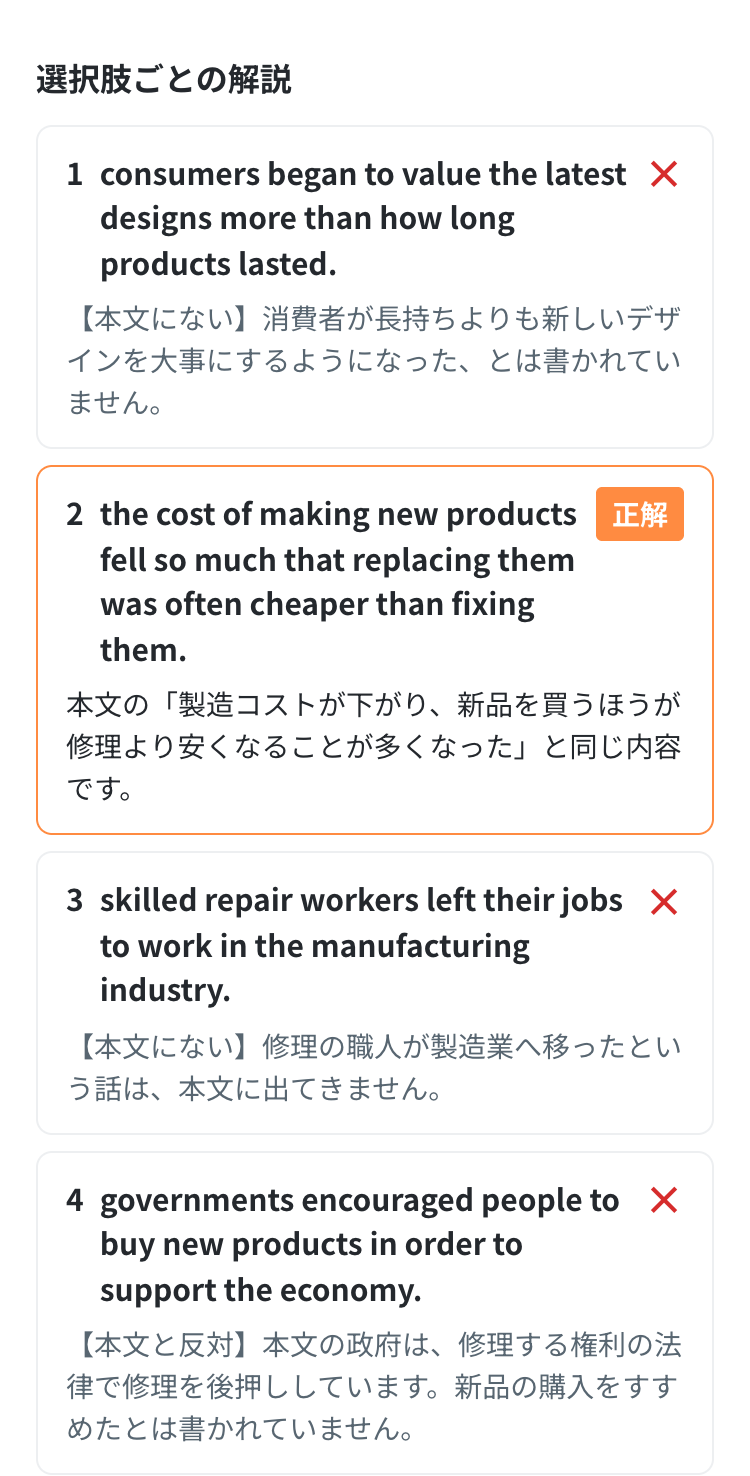Click the 【本文にない】 explanation under option 3
This screenshot has height=1476, width=750.
click(375, 1068)
